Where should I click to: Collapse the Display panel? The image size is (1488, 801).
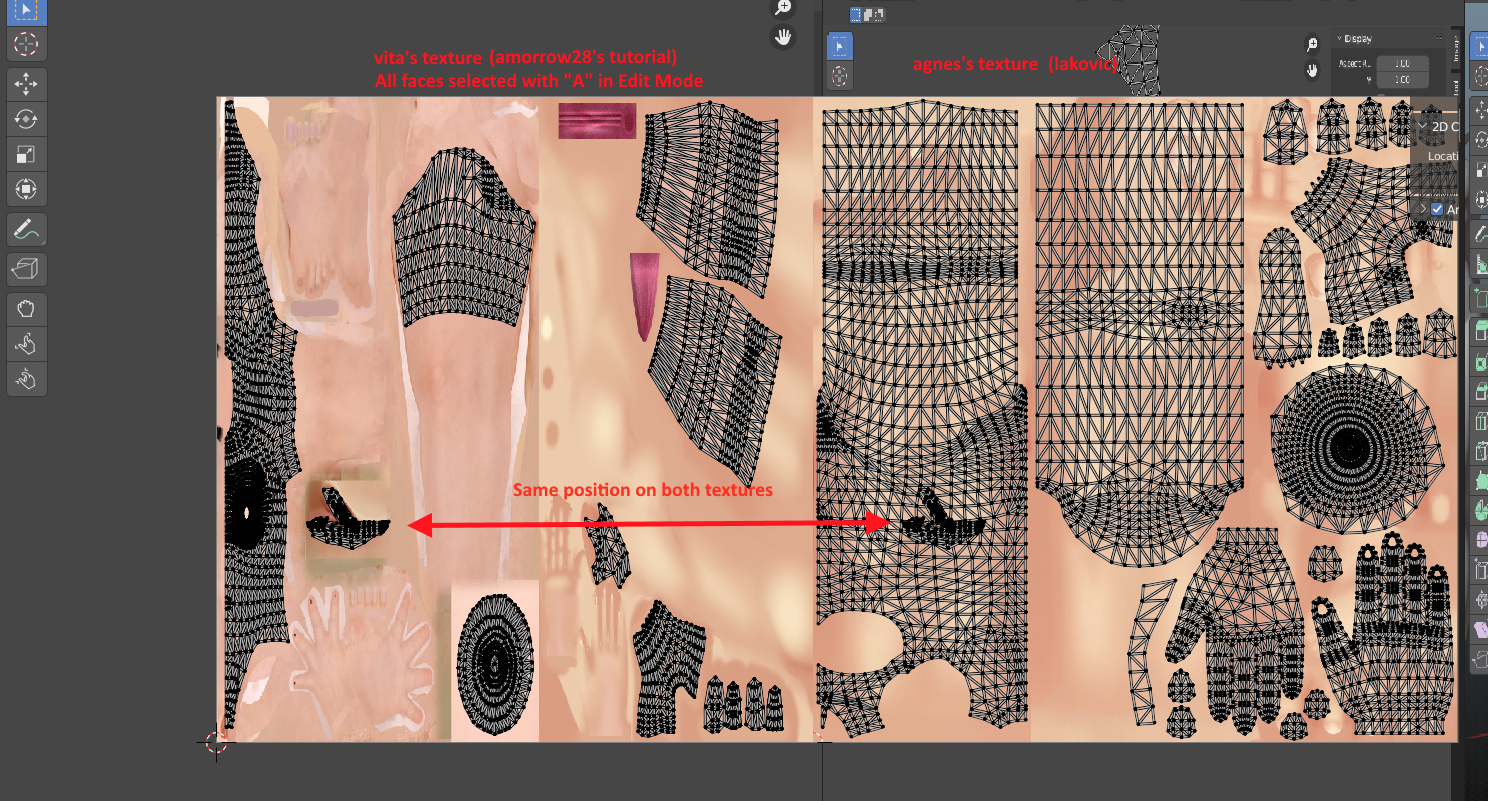1339,39
